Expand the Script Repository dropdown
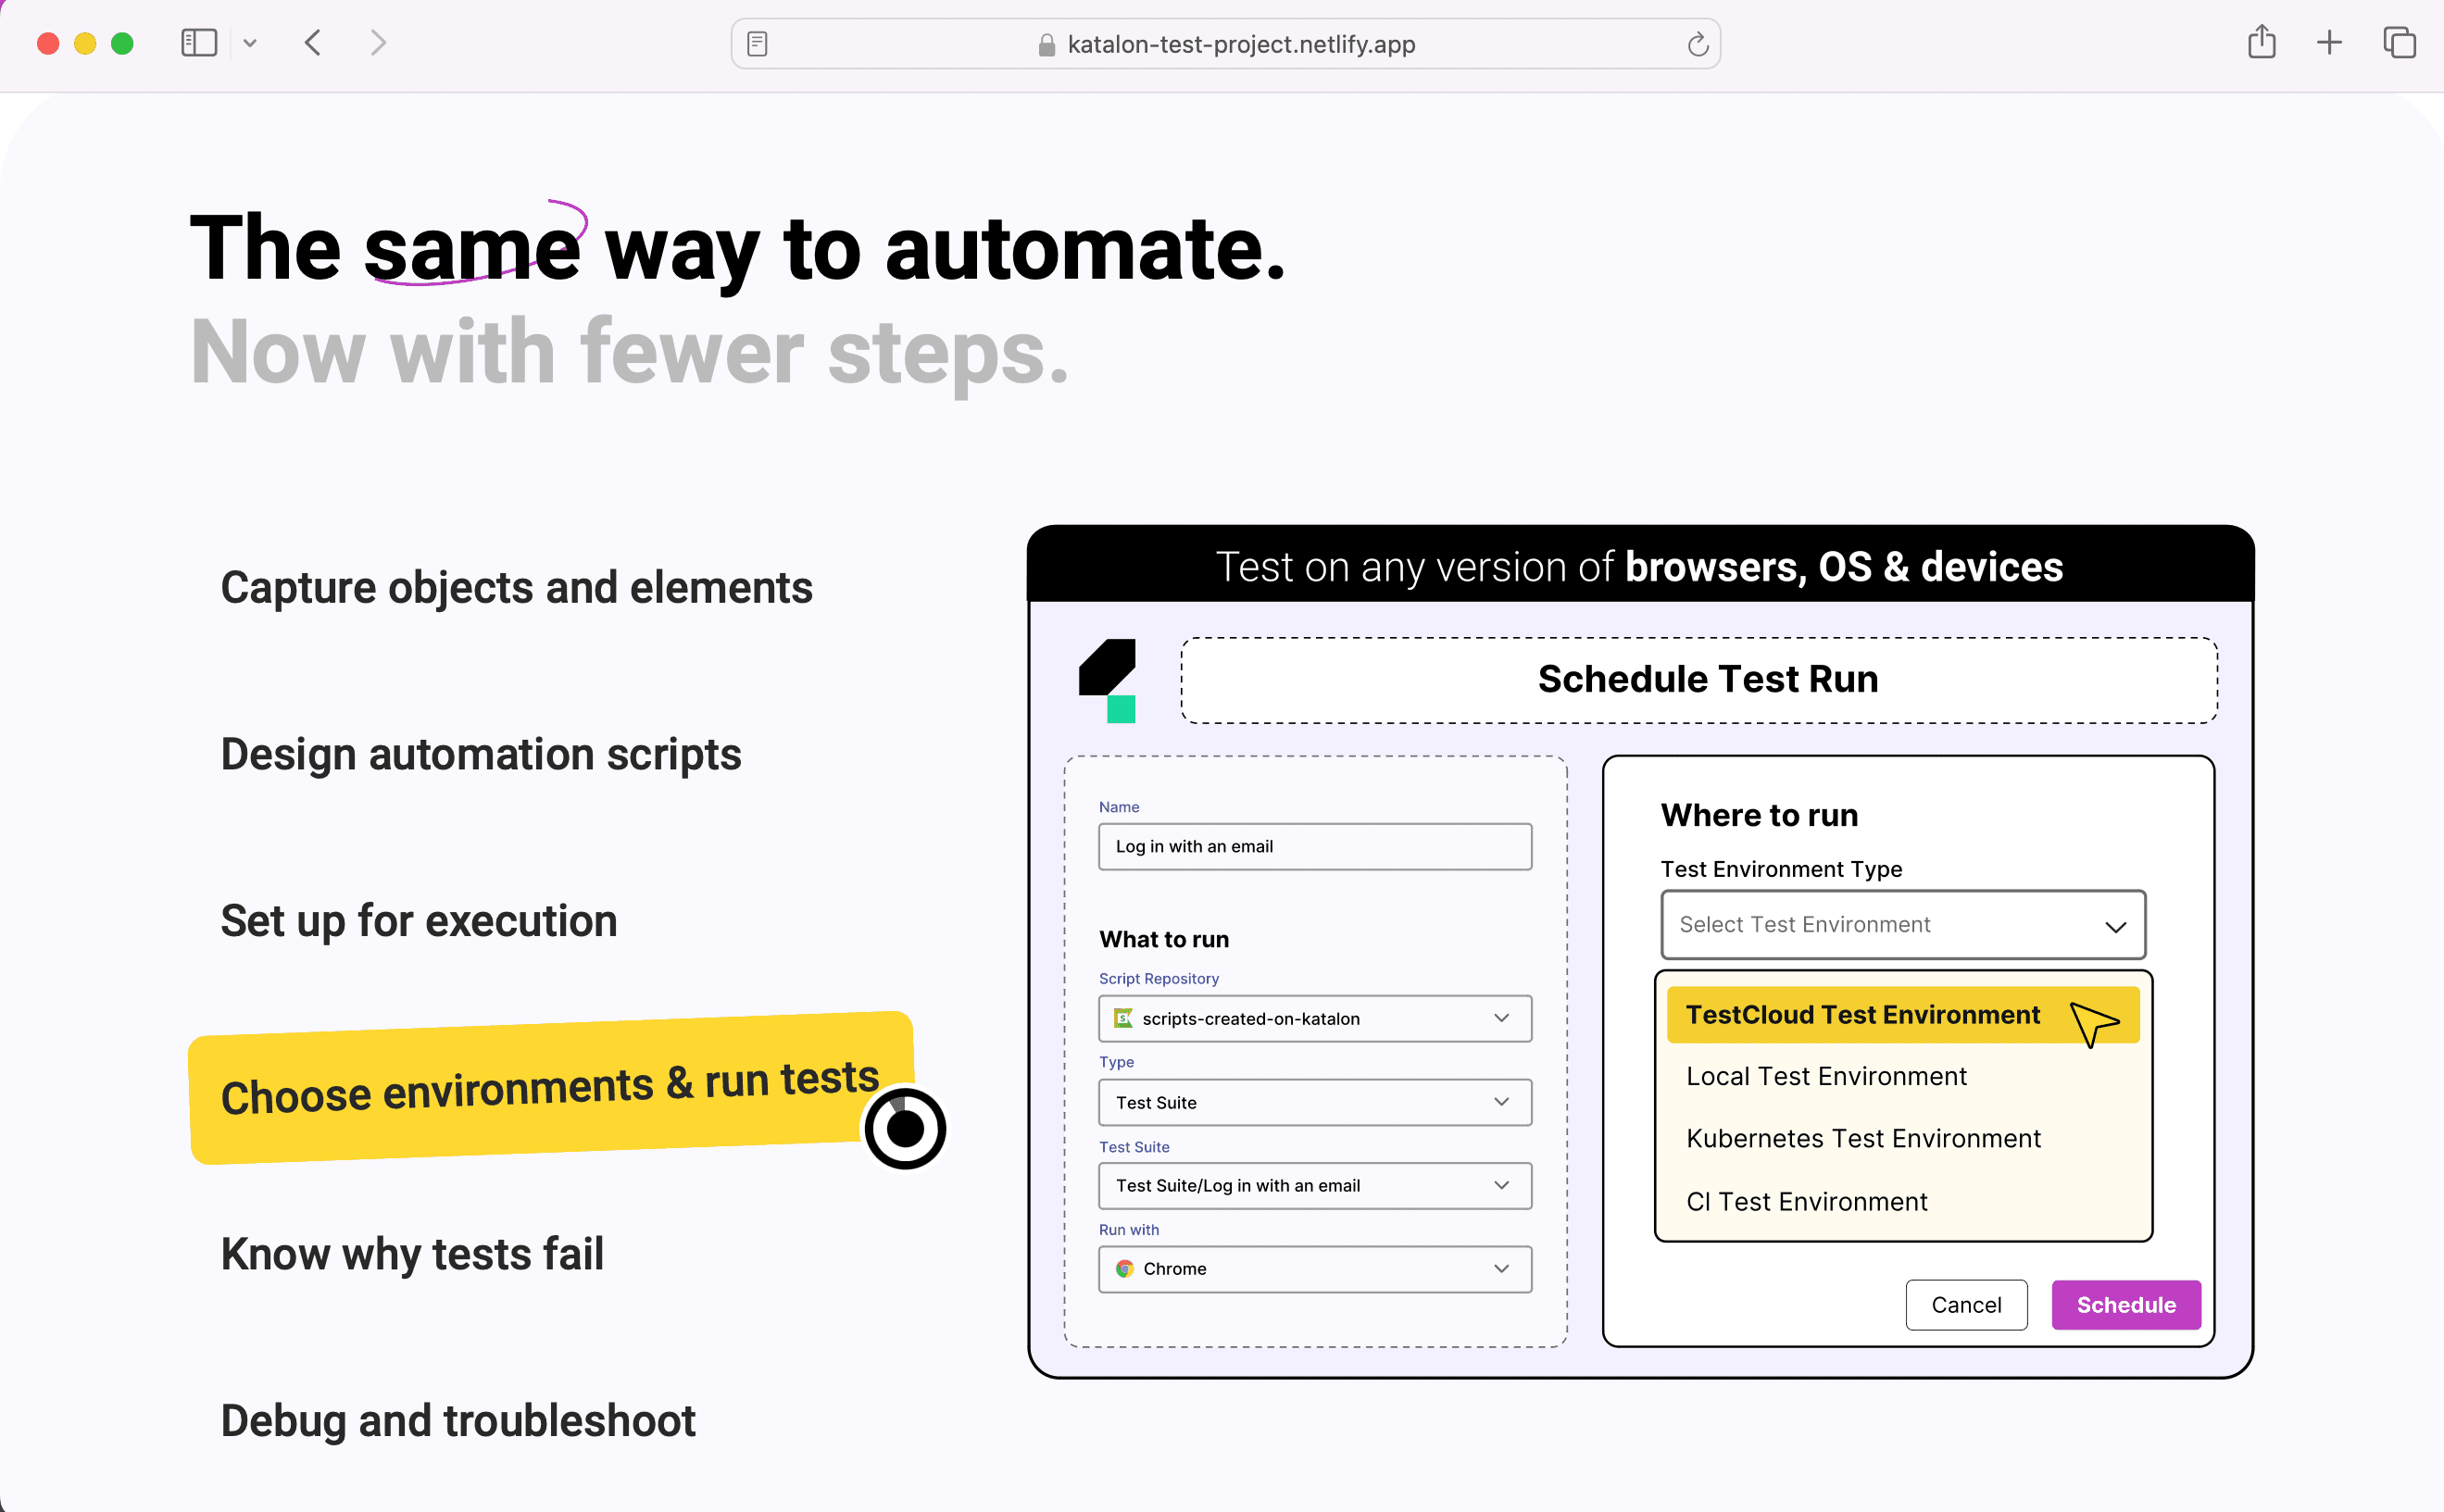 point(1314,1018)
